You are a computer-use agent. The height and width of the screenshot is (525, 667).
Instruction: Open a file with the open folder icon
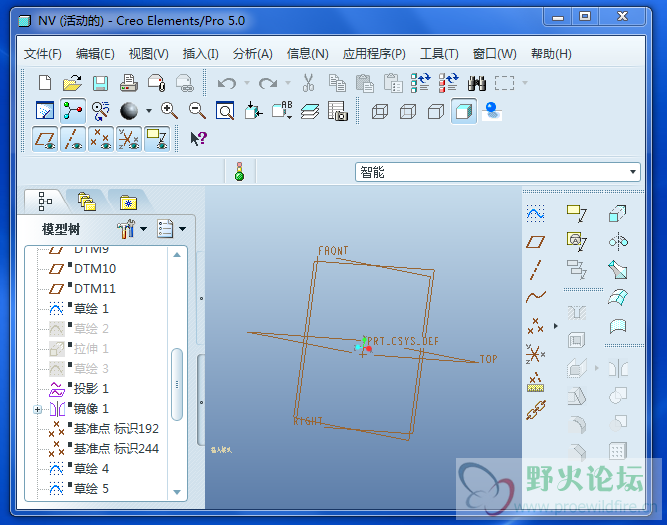tap(72, 83)
